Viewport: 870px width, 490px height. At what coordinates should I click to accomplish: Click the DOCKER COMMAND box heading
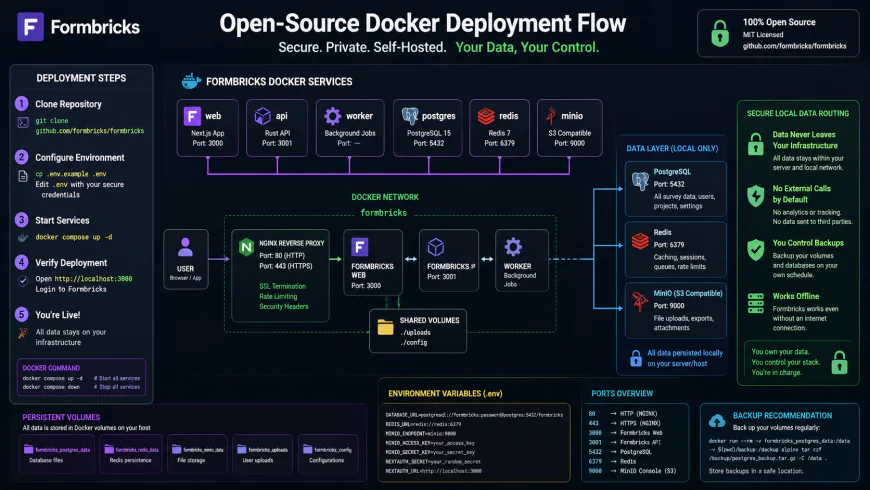51,368
